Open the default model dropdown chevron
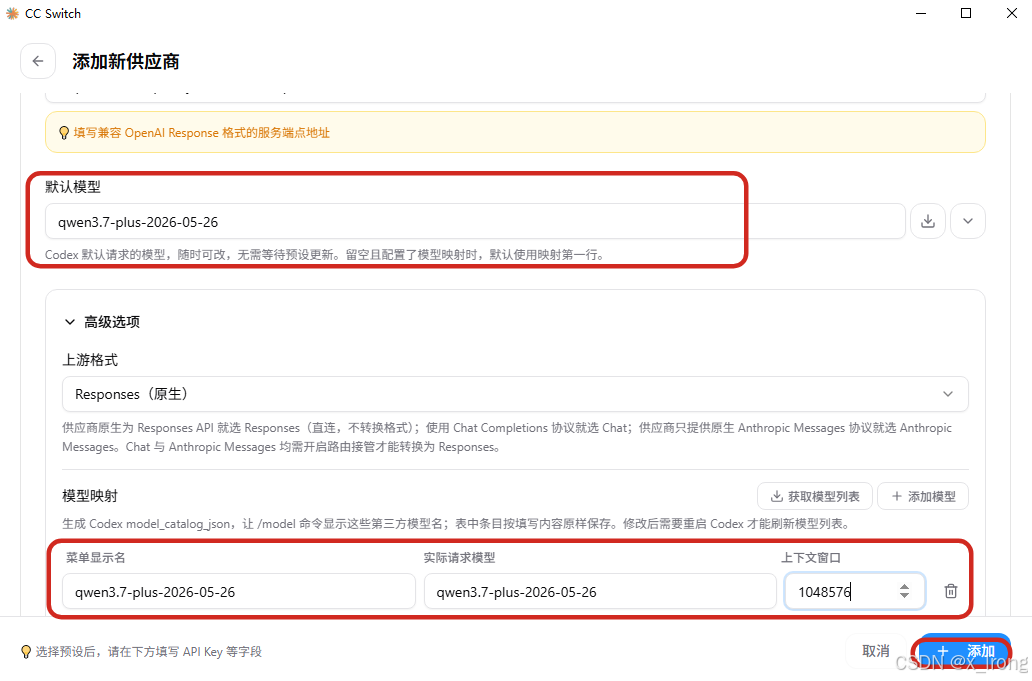The image size is (1032, 681). pyautogui.click(x=967, y=221)
